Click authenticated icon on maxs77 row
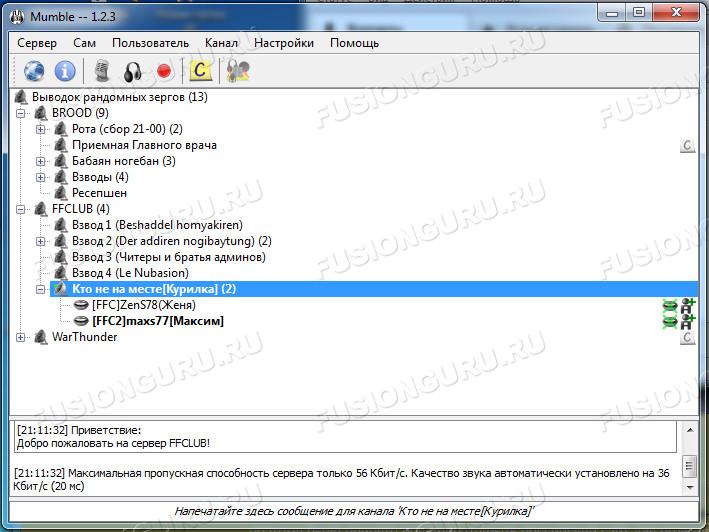This screenshot has height=532, width=709. click(x=688, y=322)
